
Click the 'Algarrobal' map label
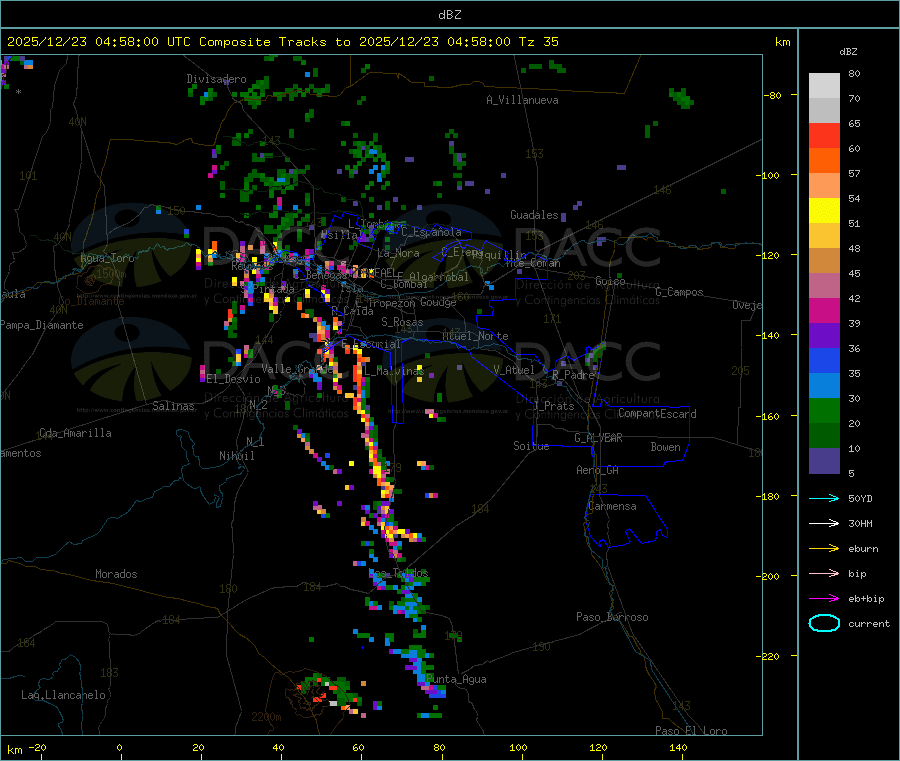(439, 277)
